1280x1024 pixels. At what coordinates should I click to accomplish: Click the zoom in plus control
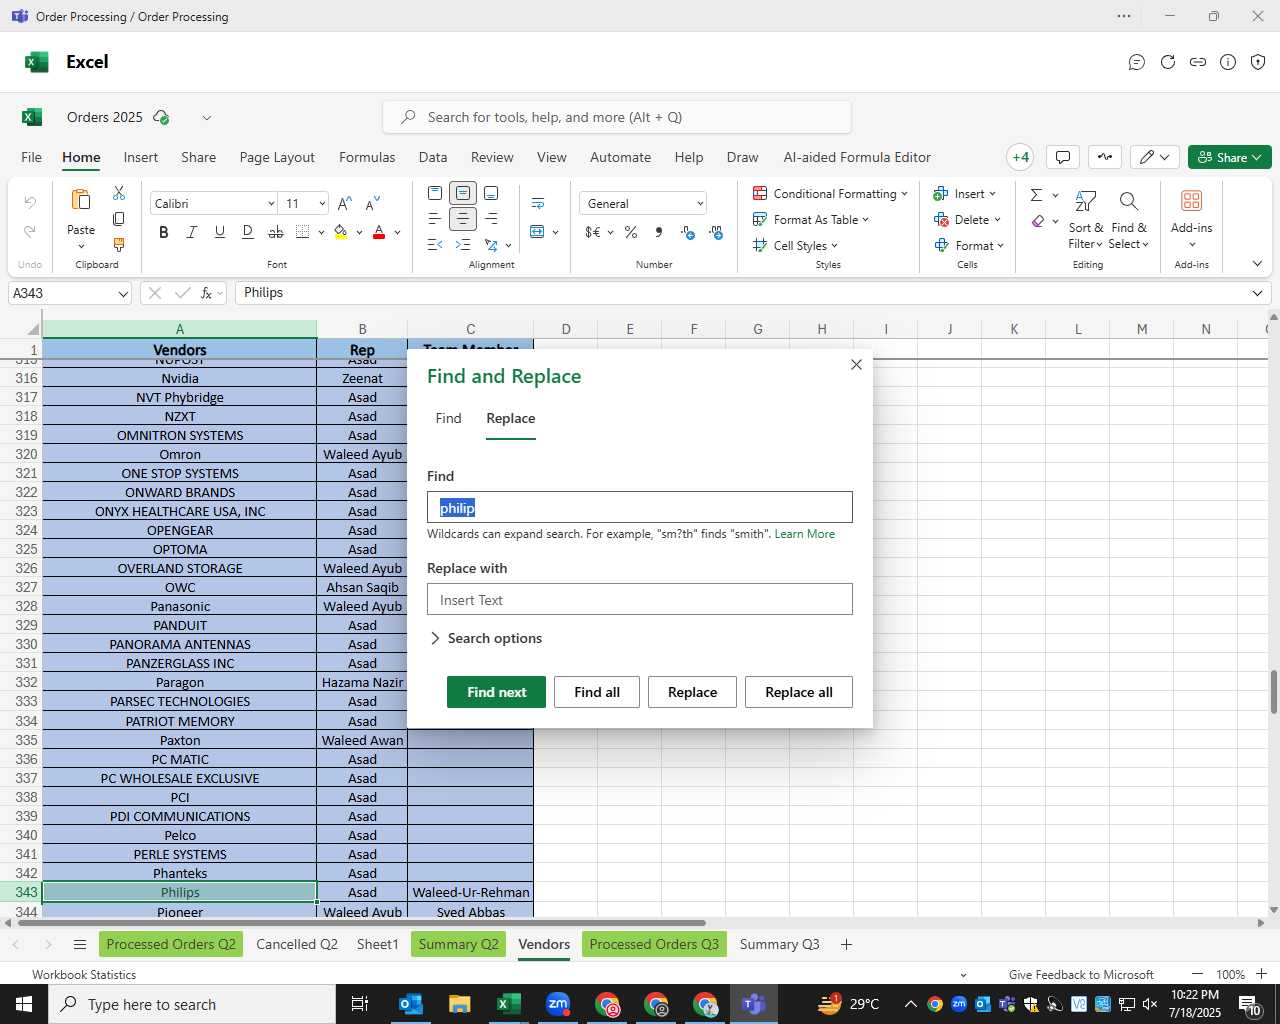[x=1261, y=974]
